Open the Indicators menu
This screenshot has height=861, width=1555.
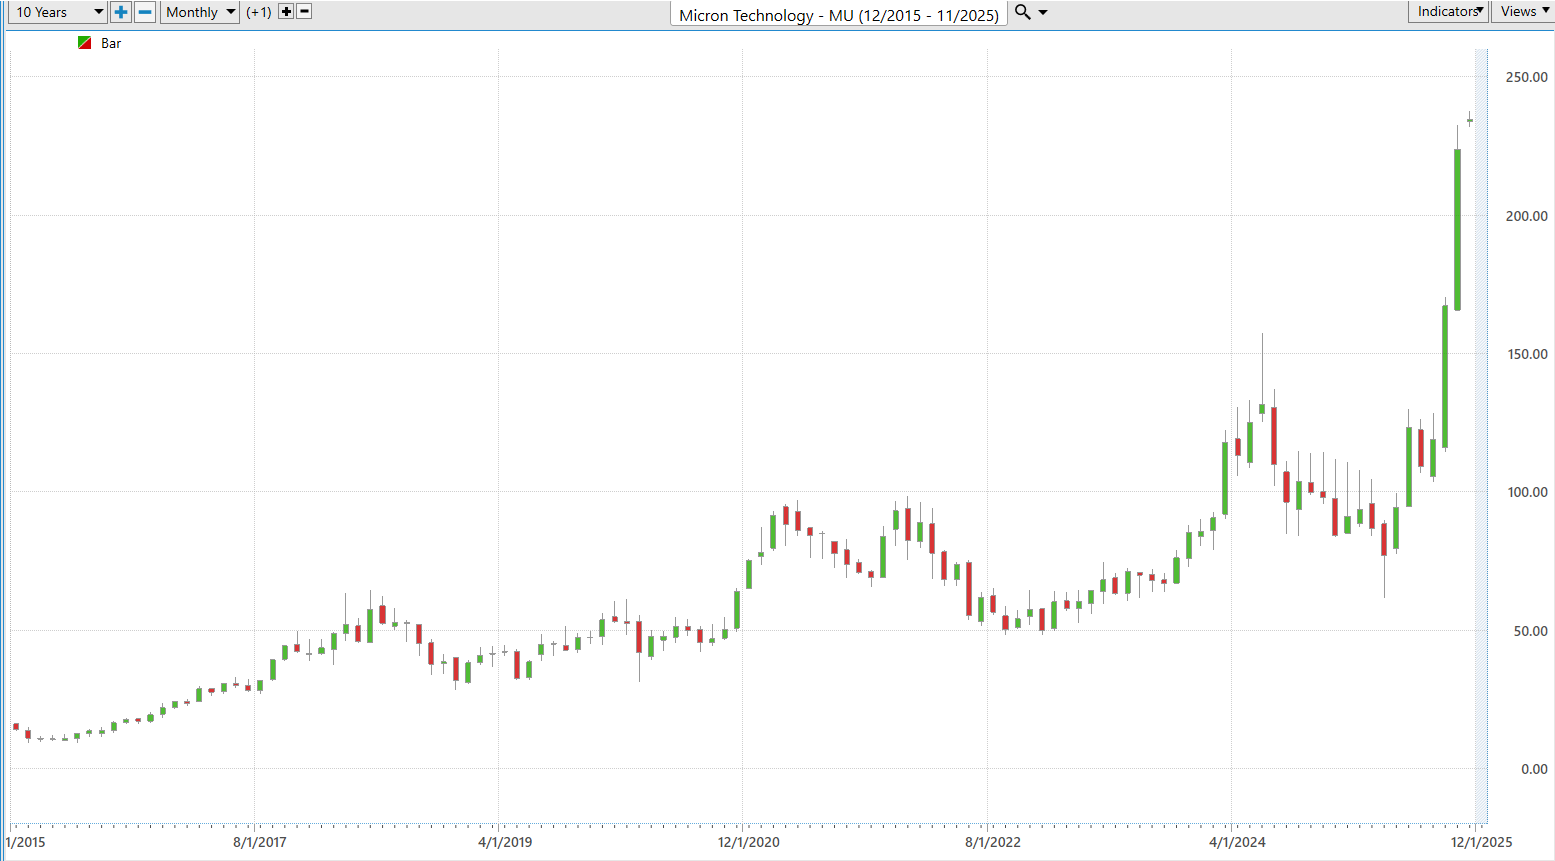[1450, 11]
